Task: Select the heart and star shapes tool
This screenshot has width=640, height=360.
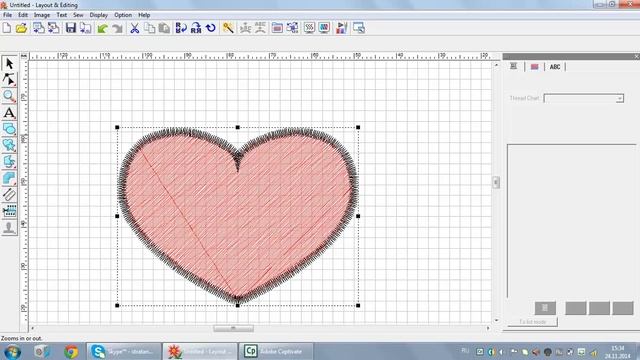Action: (9, 145)
